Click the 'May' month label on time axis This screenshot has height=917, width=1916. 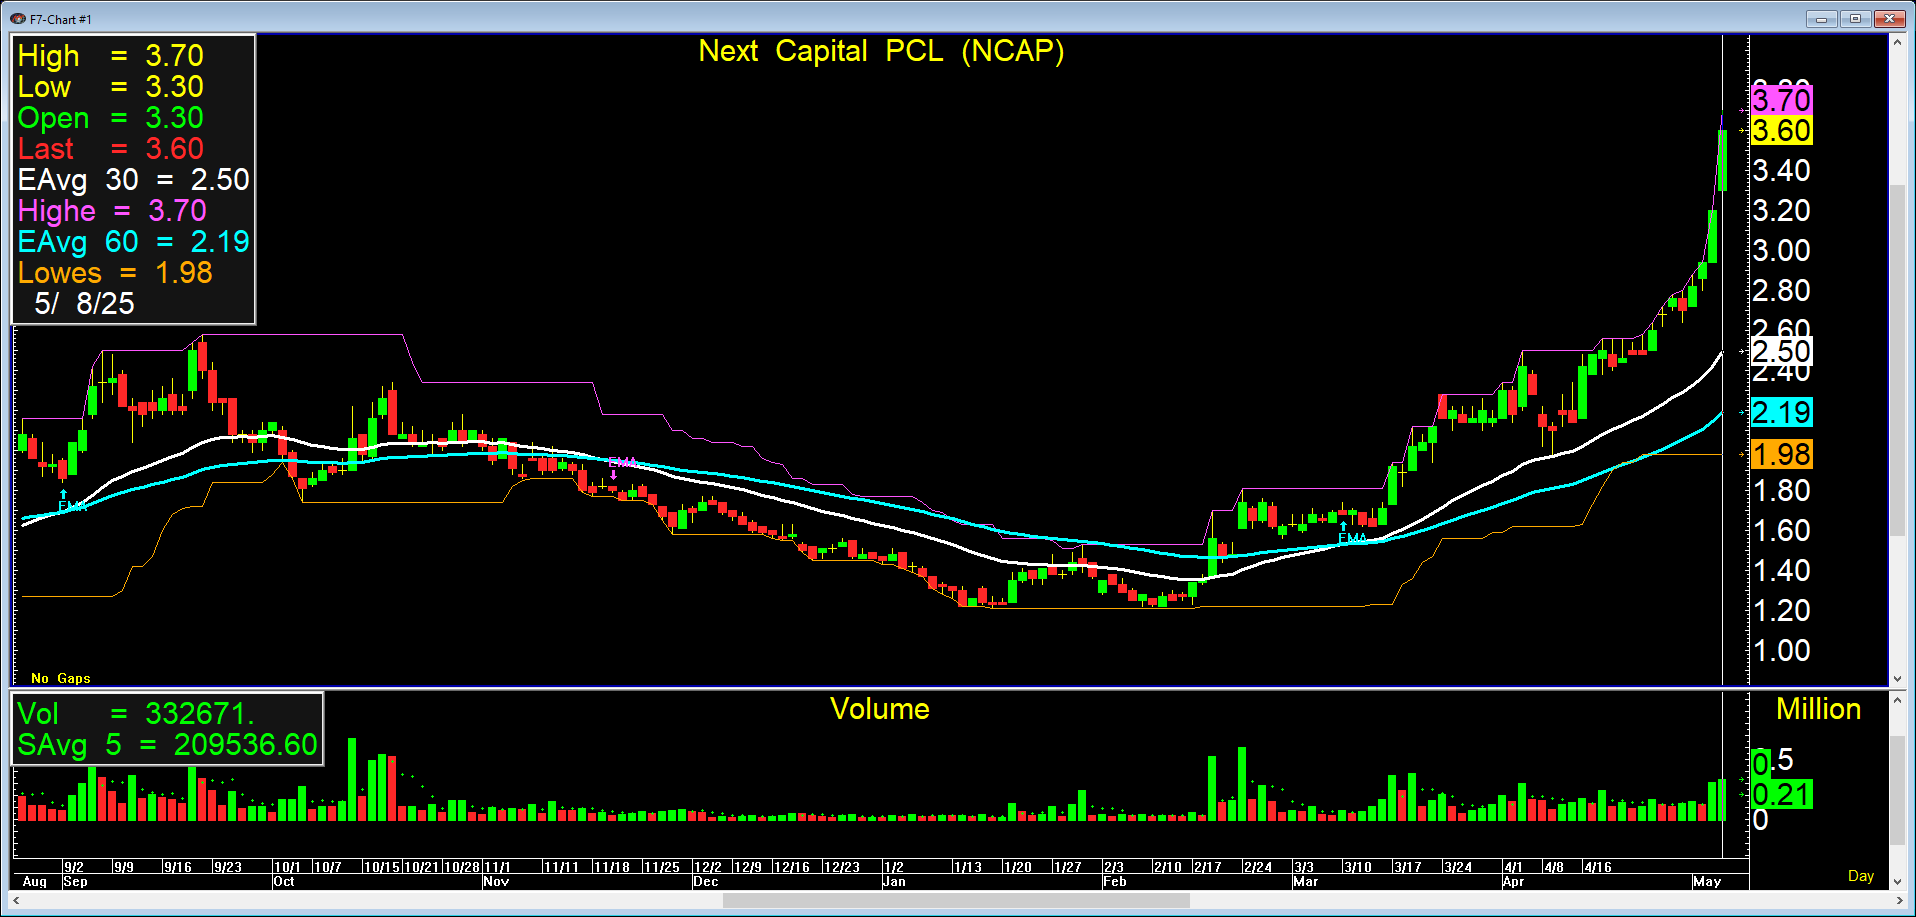coord(1707,882)
